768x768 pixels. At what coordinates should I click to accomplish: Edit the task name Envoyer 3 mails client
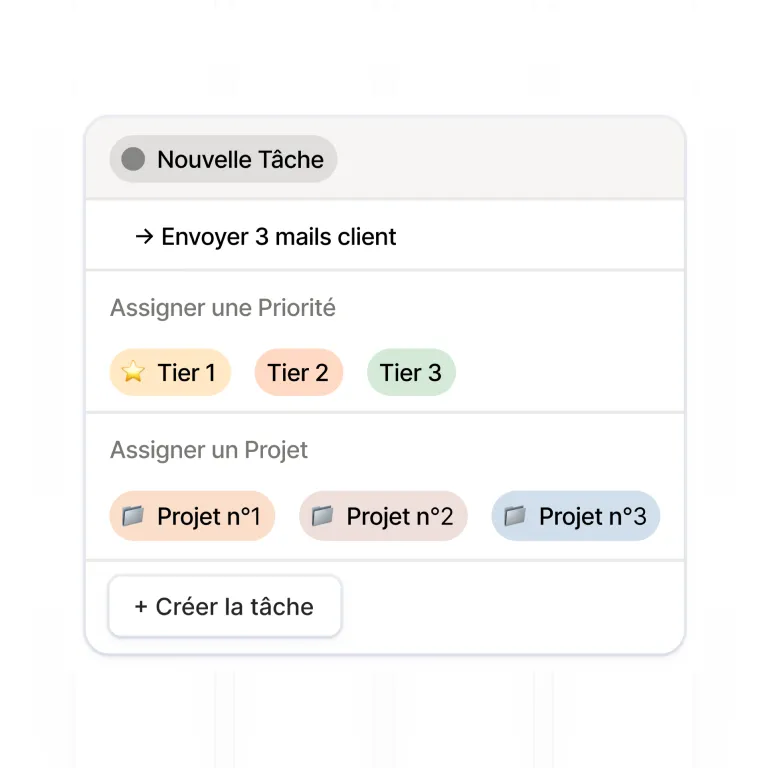[x=278, y=237]
